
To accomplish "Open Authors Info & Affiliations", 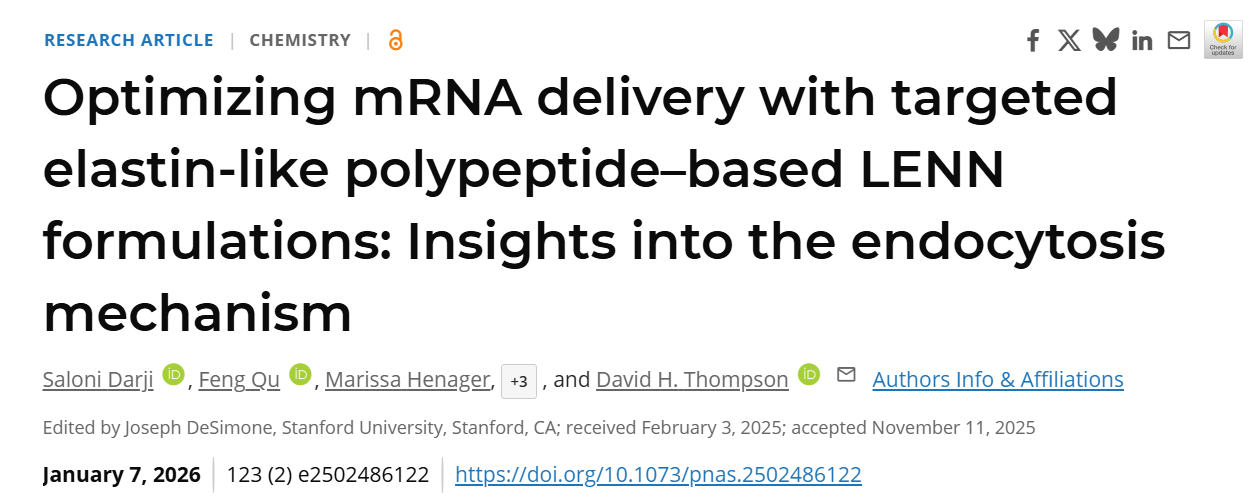I will (x=997, y=380).
